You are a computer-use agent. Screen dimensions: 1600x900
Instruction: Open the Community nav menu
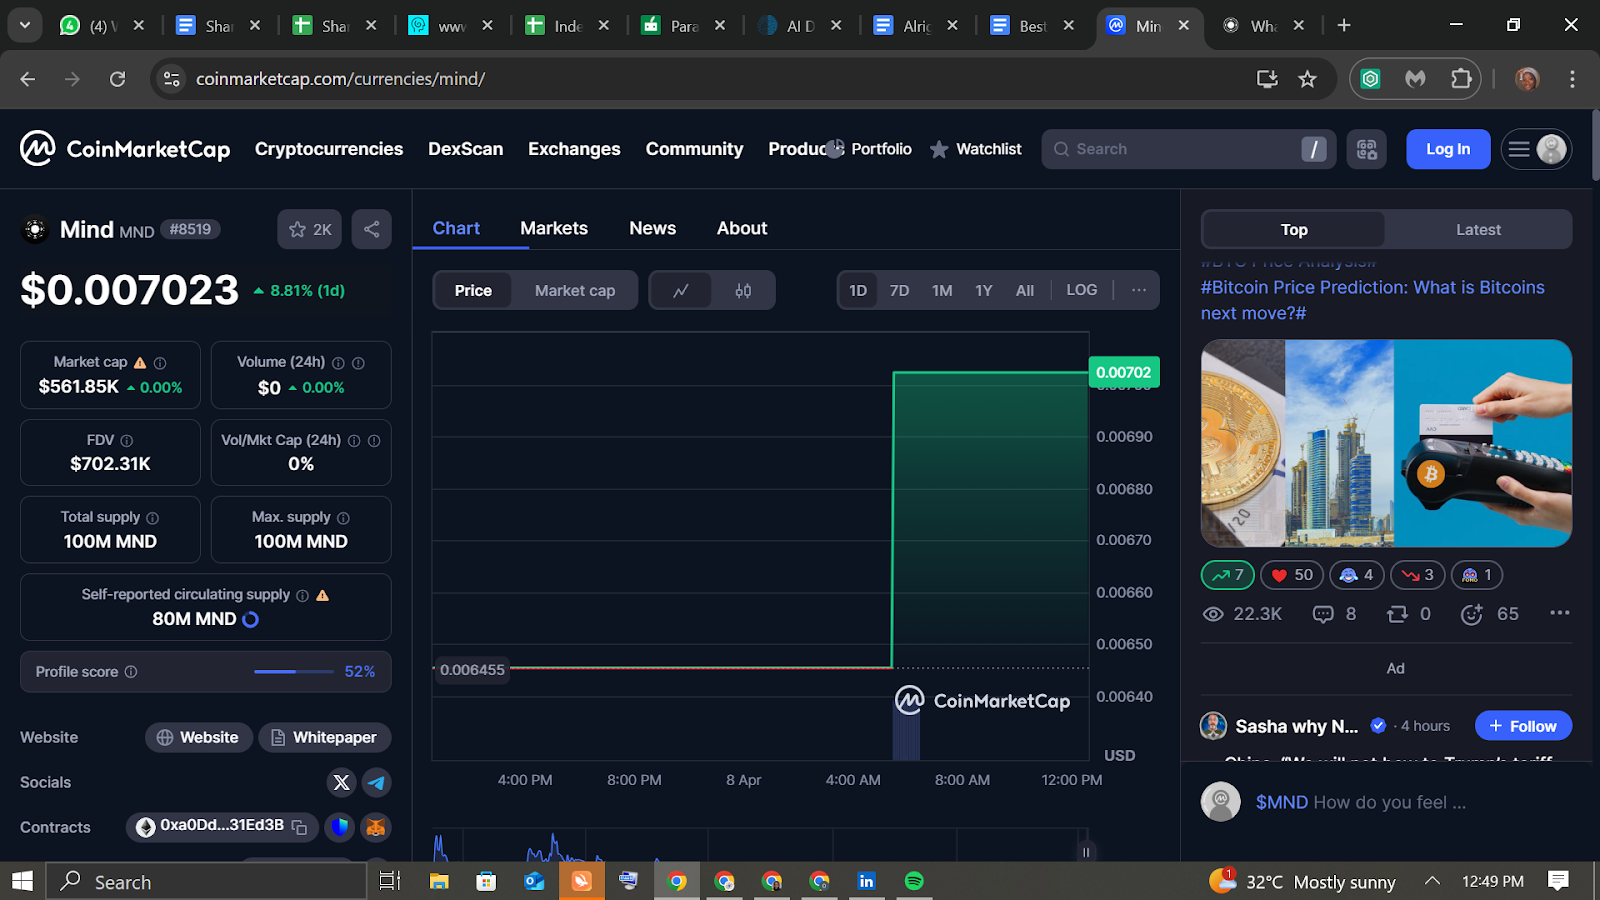pyautogui.click(x=695, y=149)
